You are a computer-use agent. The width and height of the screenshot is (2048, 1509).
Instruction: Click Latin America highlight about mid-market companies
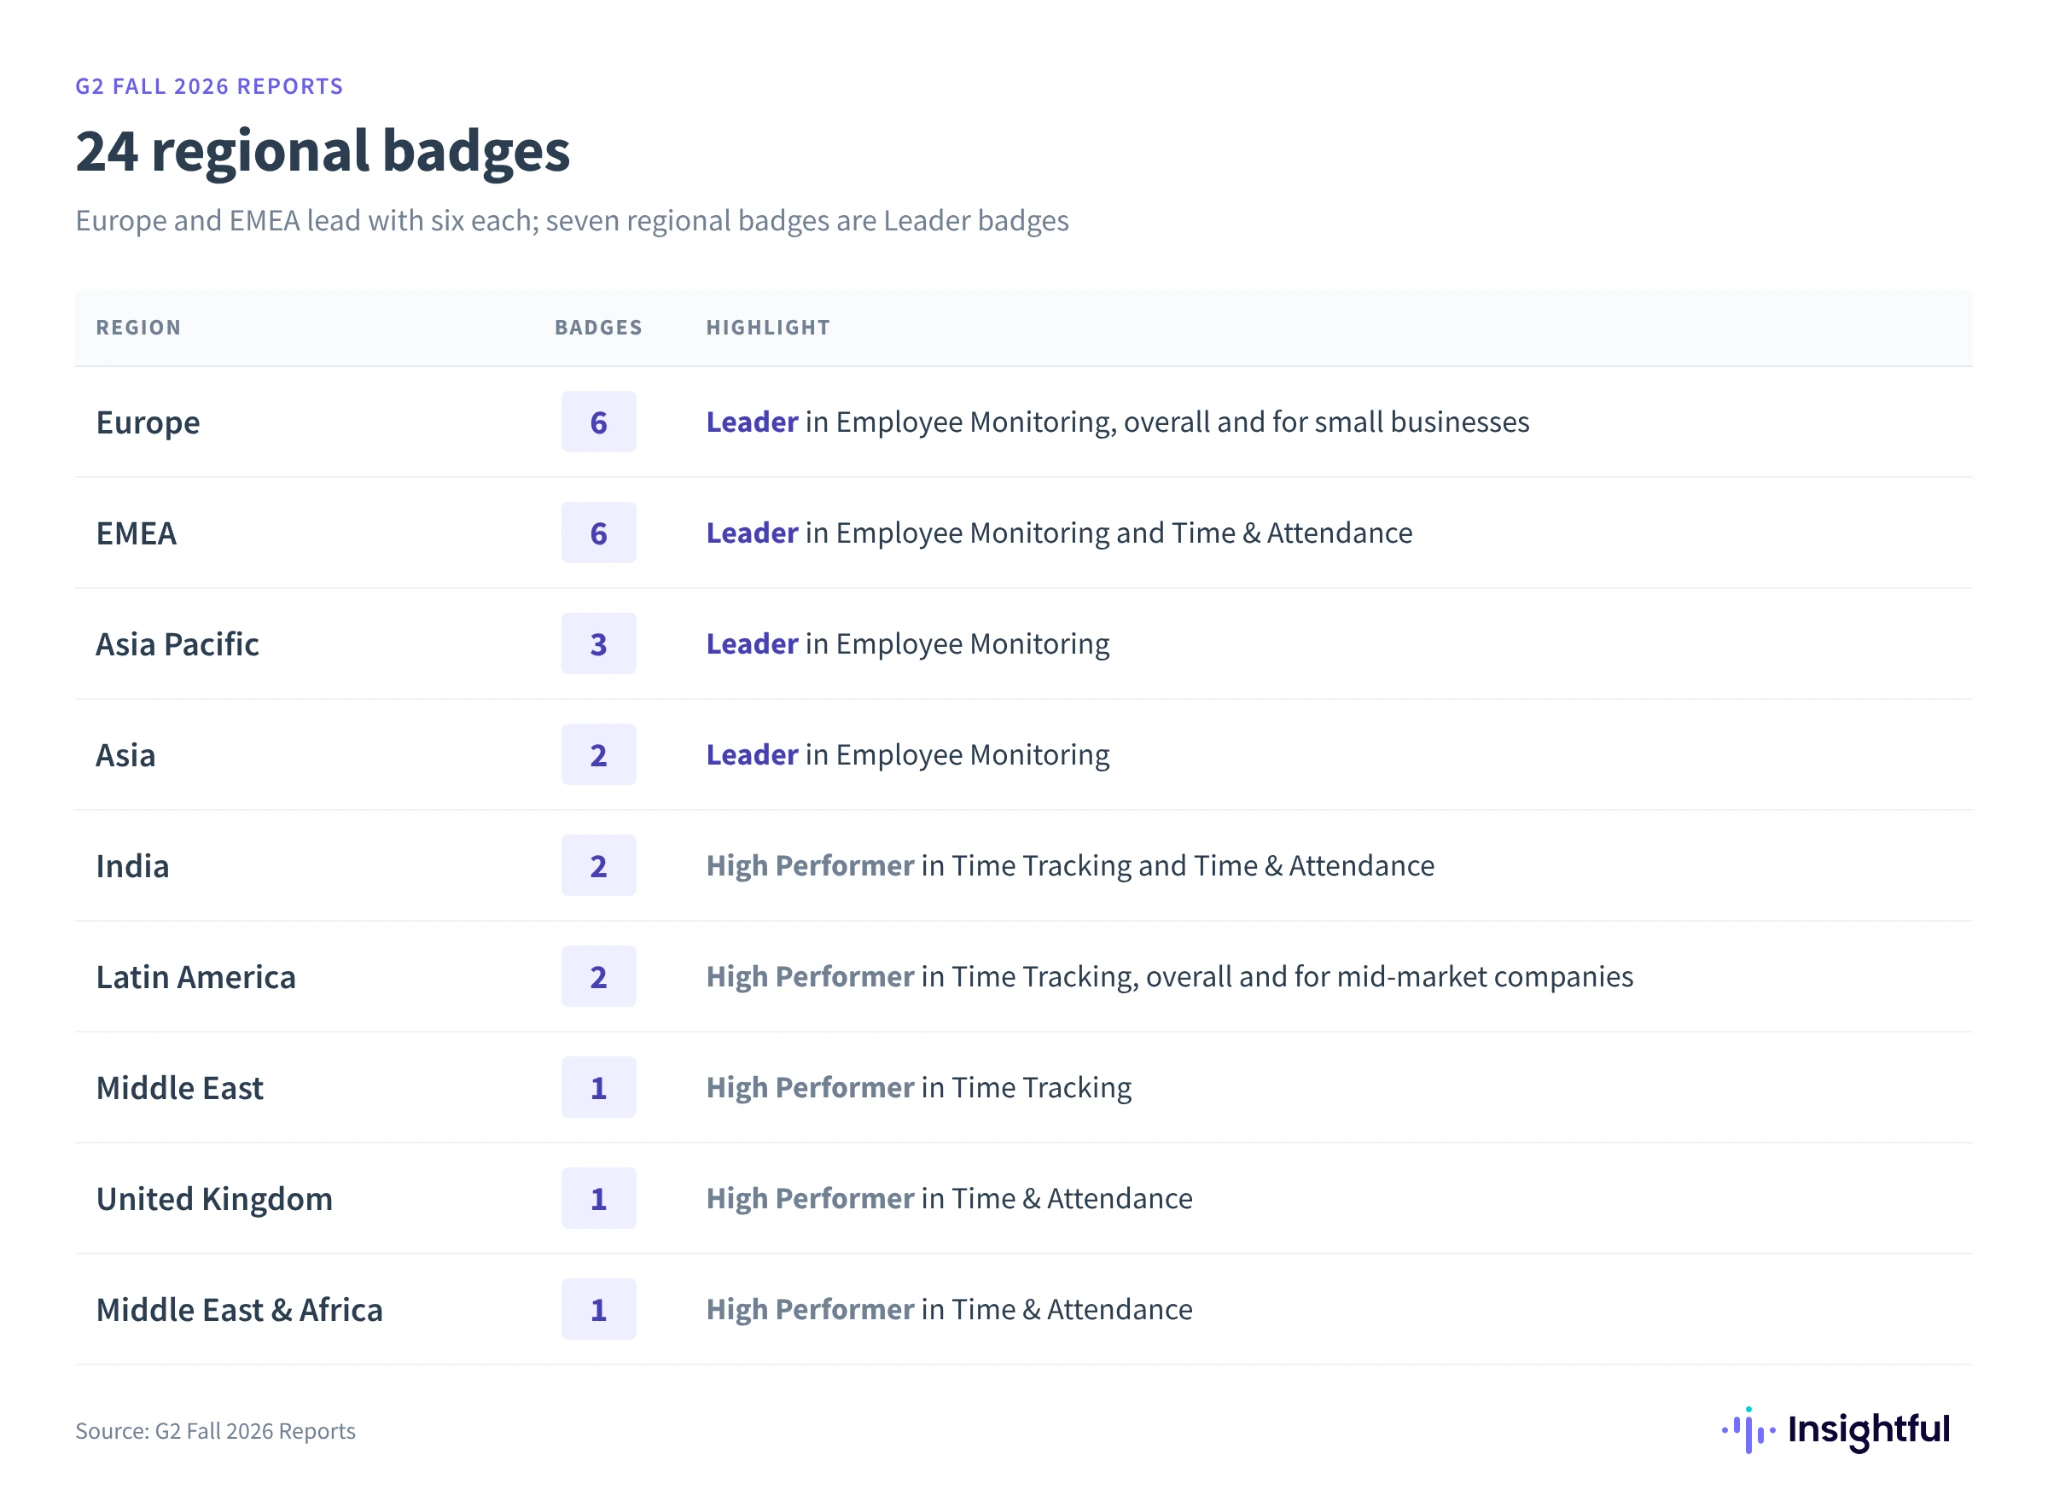[1169, 978]
